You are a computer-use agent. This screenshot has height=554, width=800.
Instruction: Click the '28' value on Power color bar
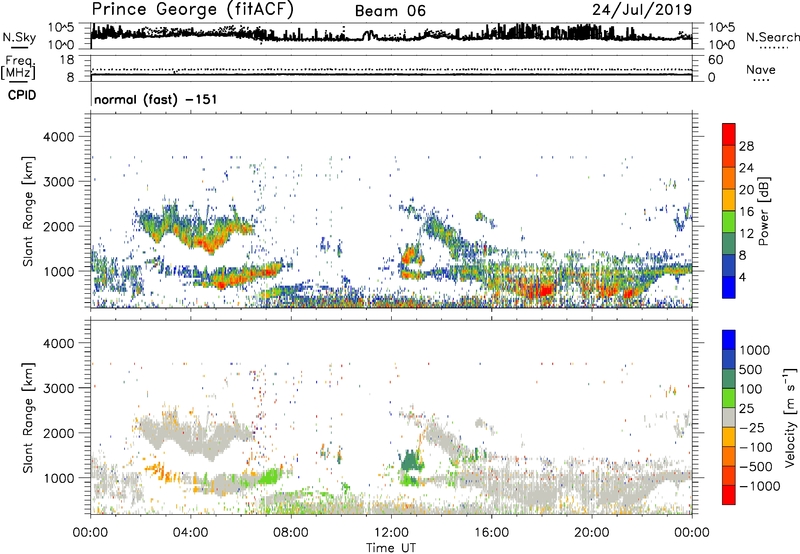coord(746,146)
